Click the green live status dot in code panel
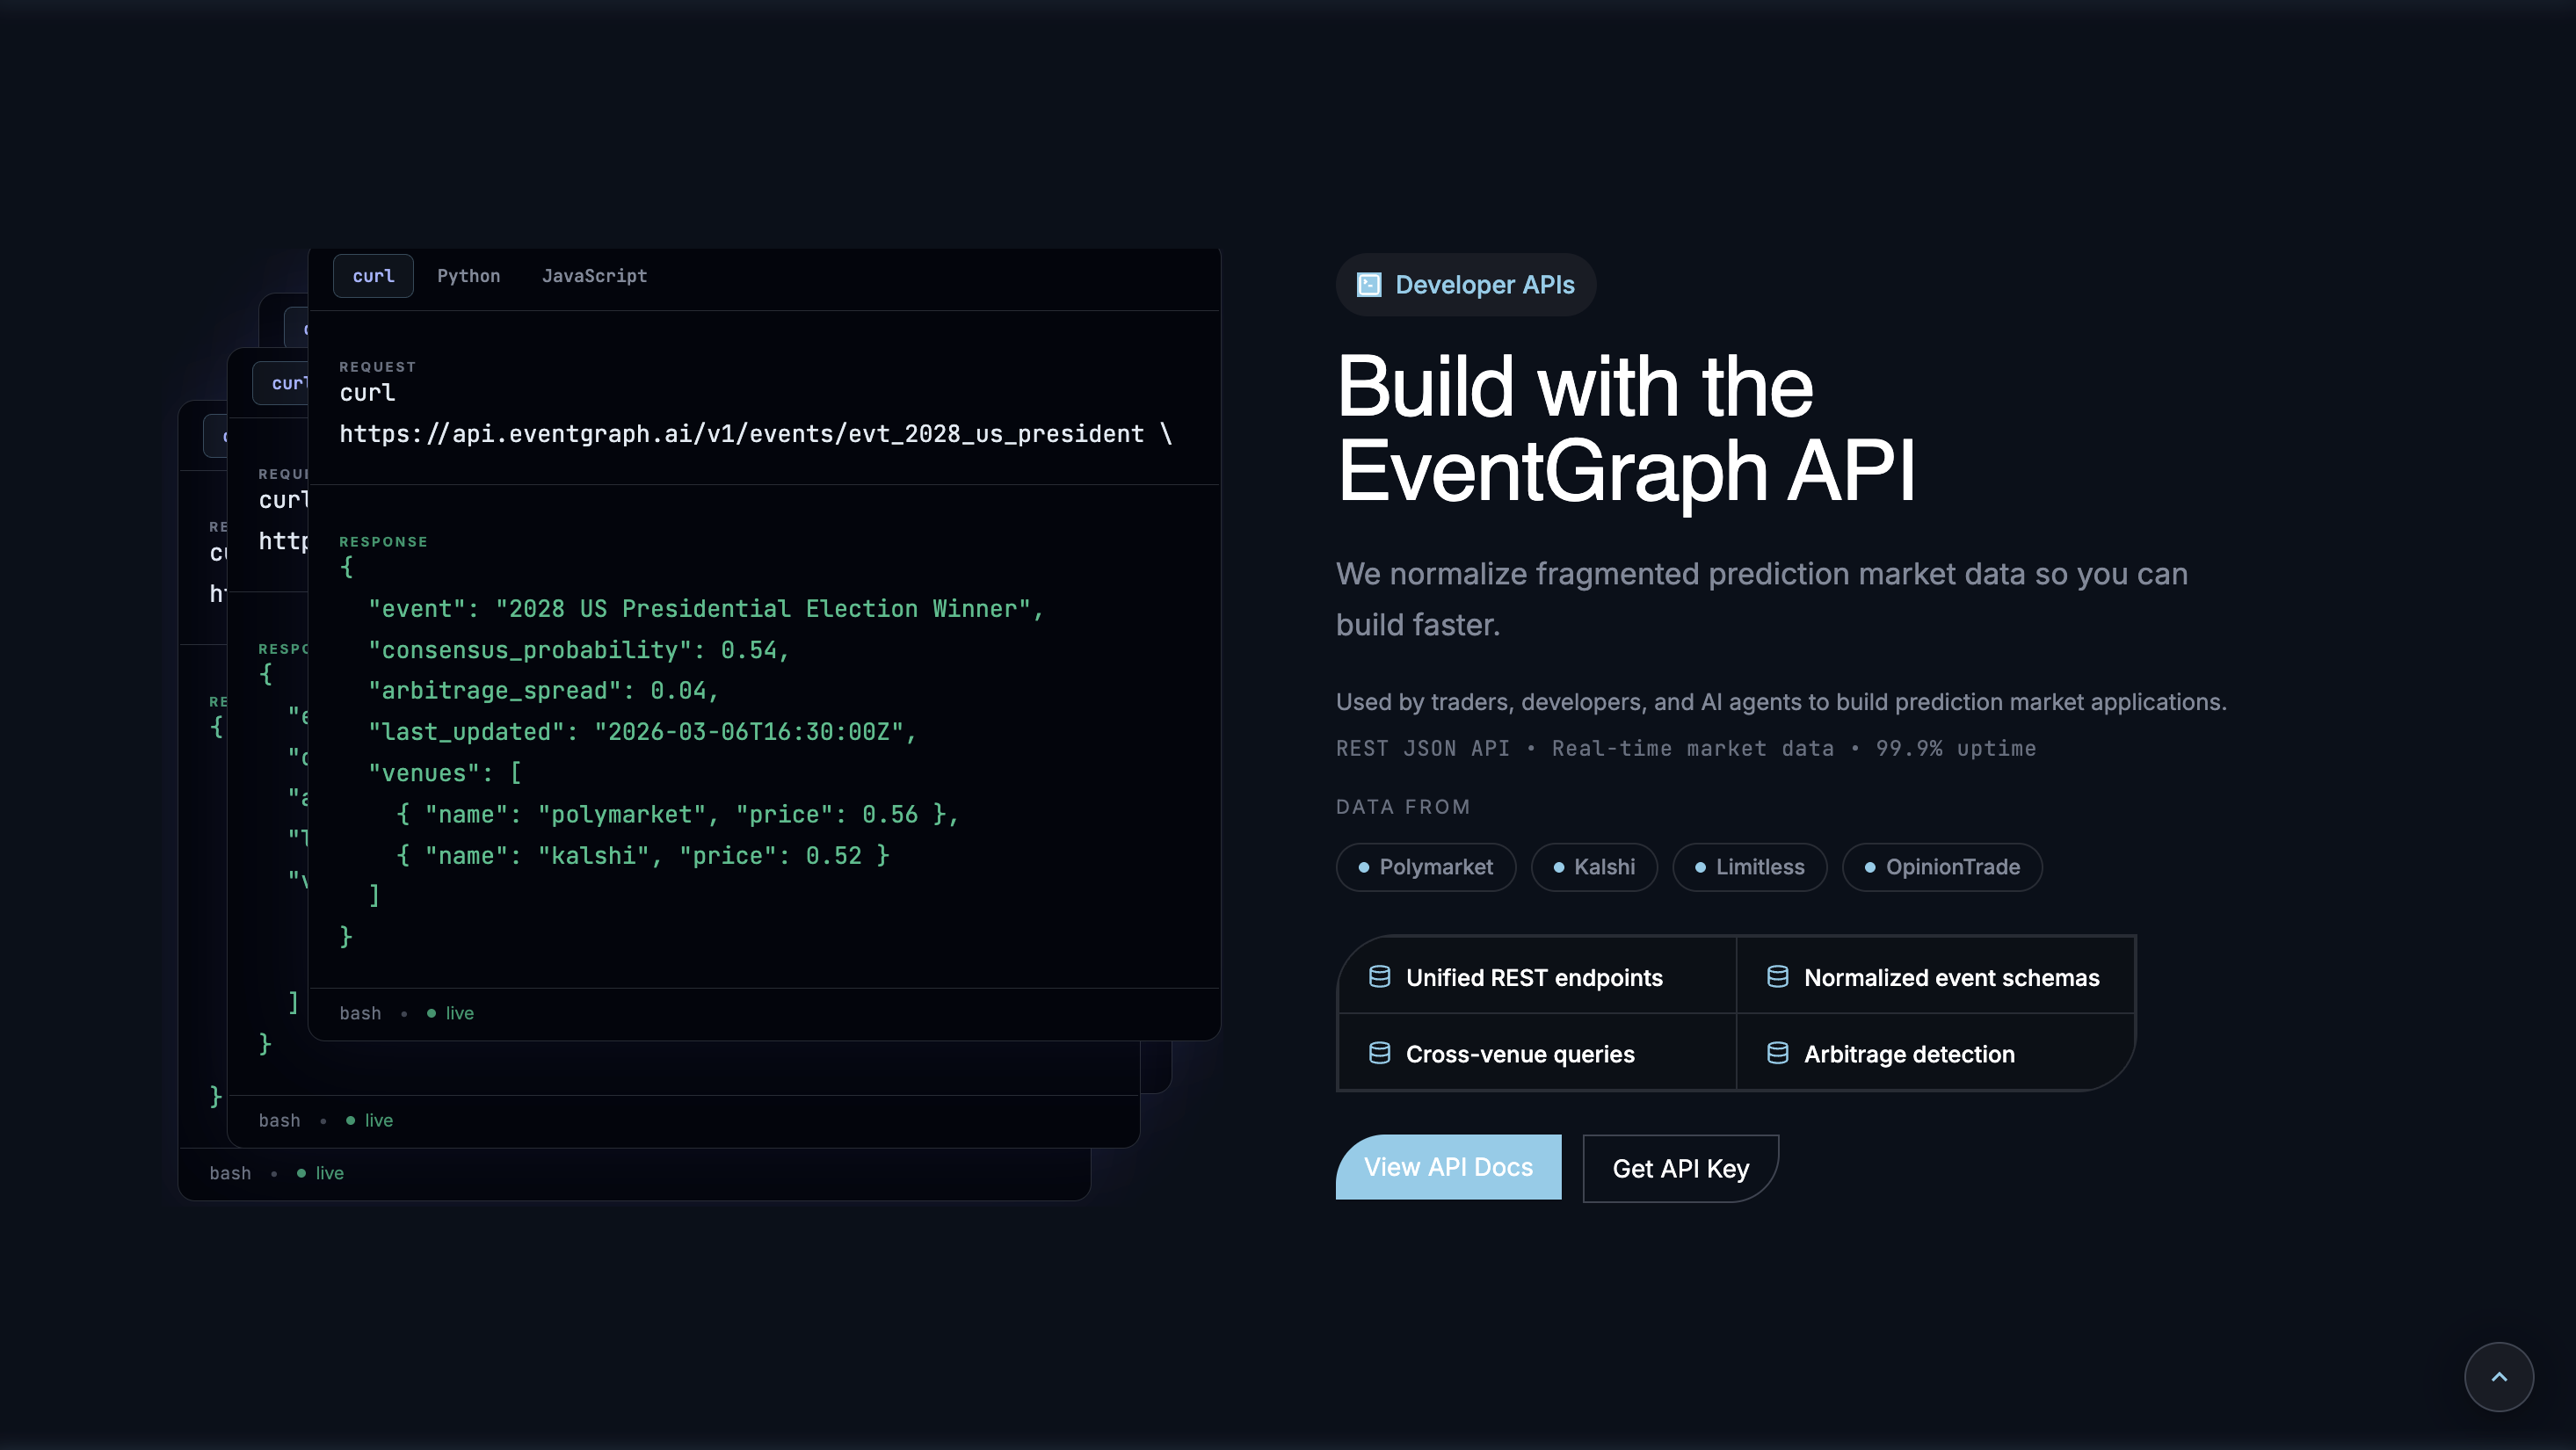The width and height of the screenshot is (2576, 1450). coord(434,1013)
